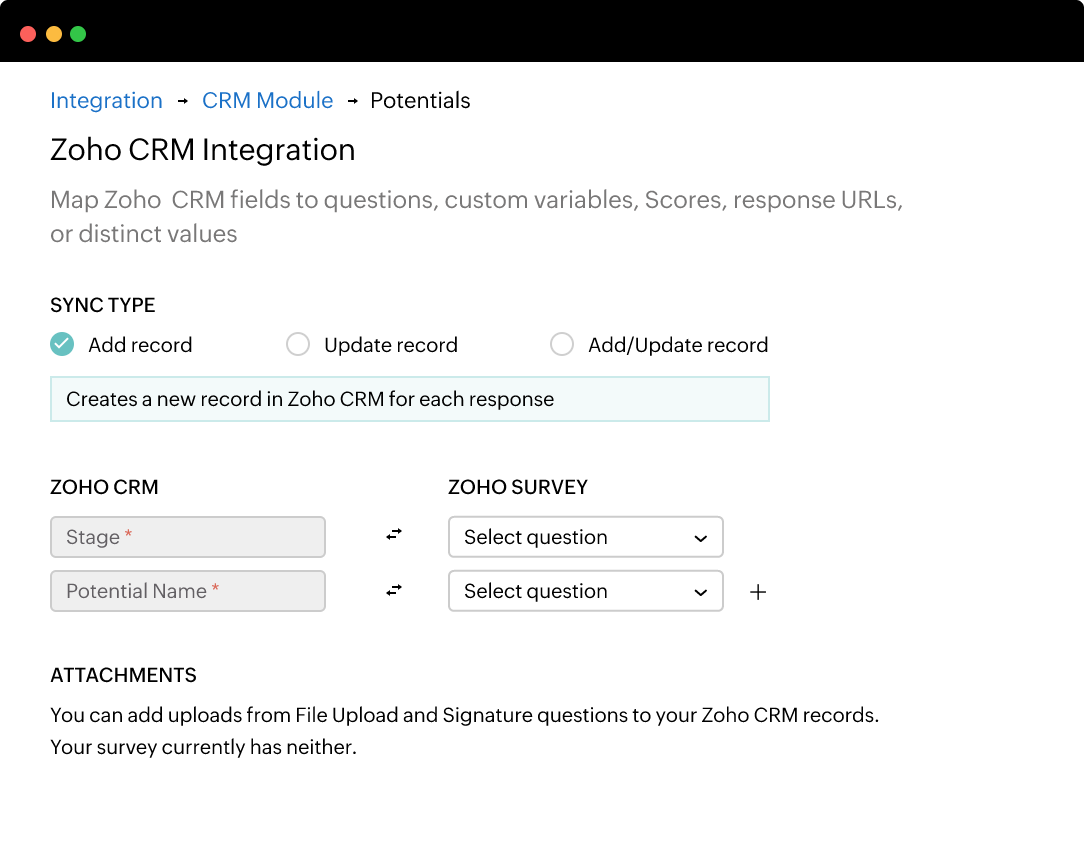The height and width of the screenshot is (852, 1084).
Task: Click the 'You can add uploads' sentence
Action: point(465,714)
